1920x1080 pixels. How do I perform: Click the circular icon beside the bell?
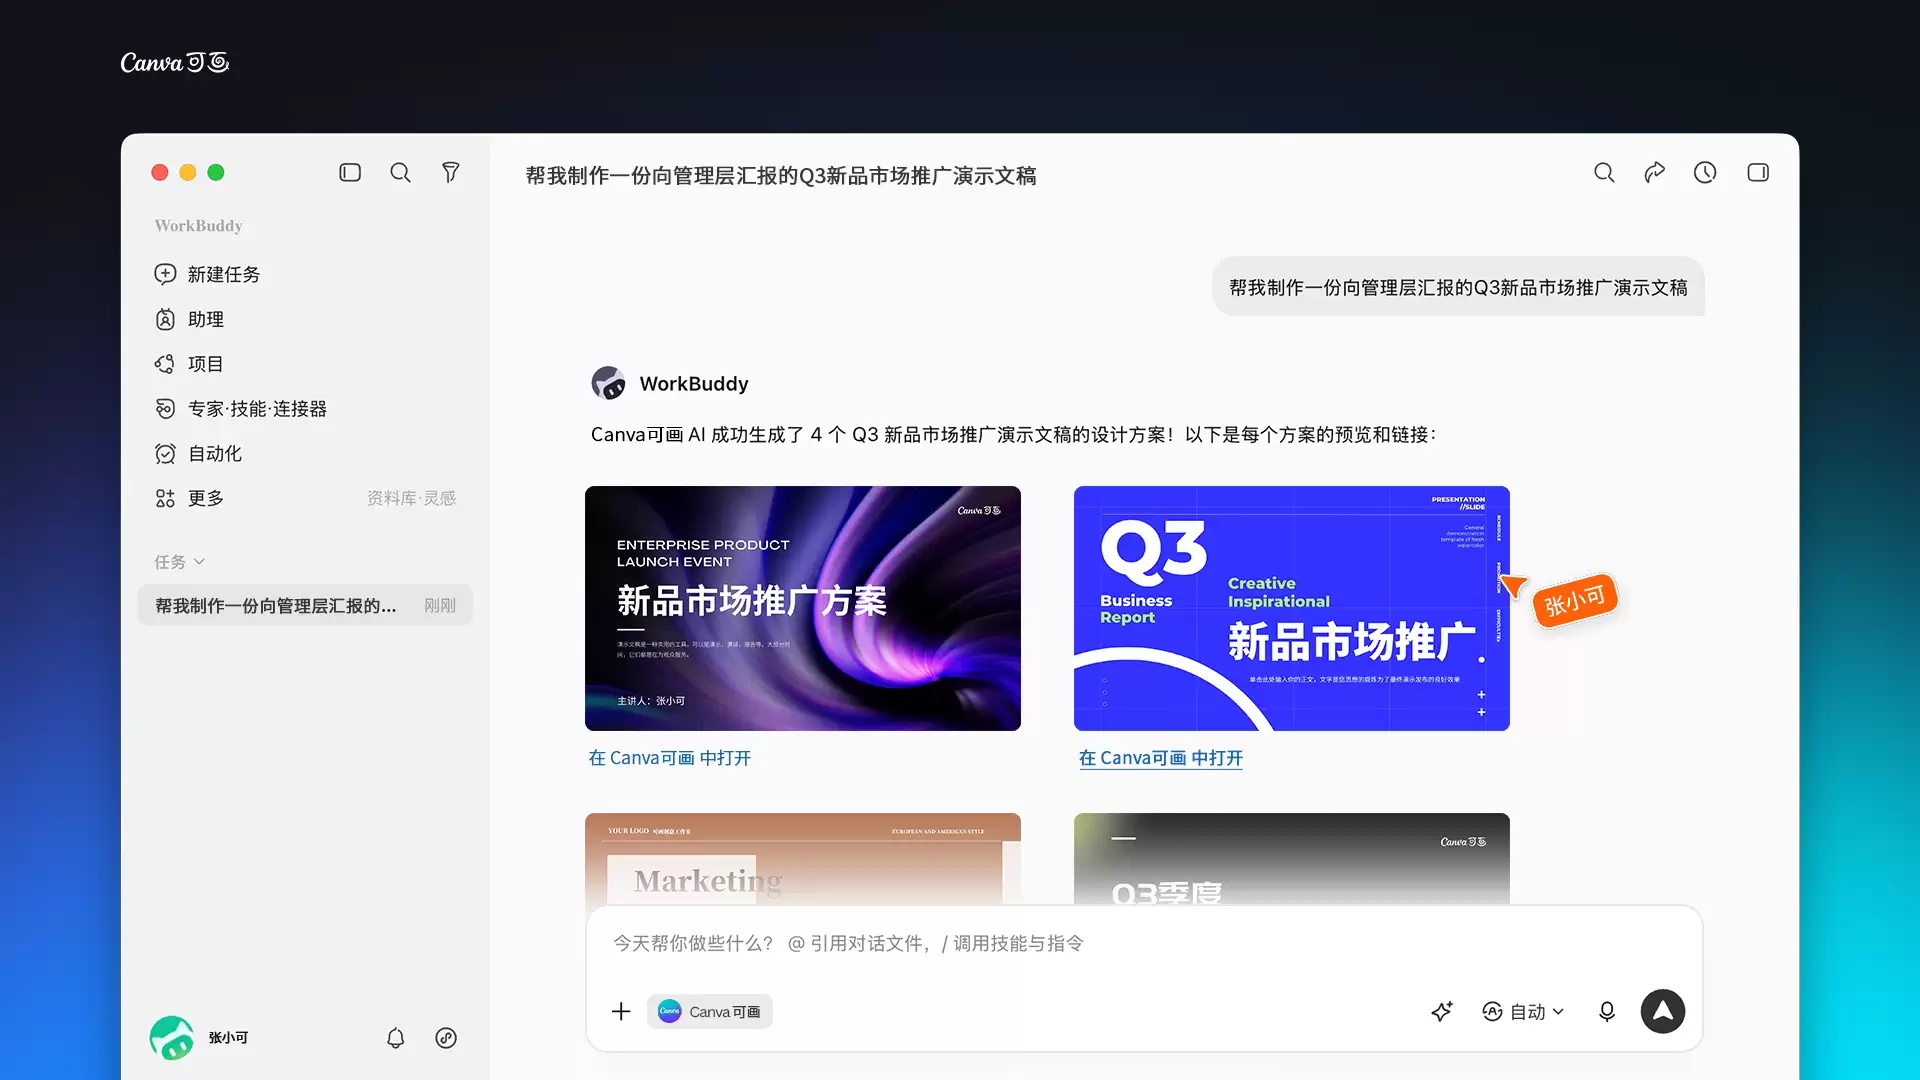click(446, 1038)
